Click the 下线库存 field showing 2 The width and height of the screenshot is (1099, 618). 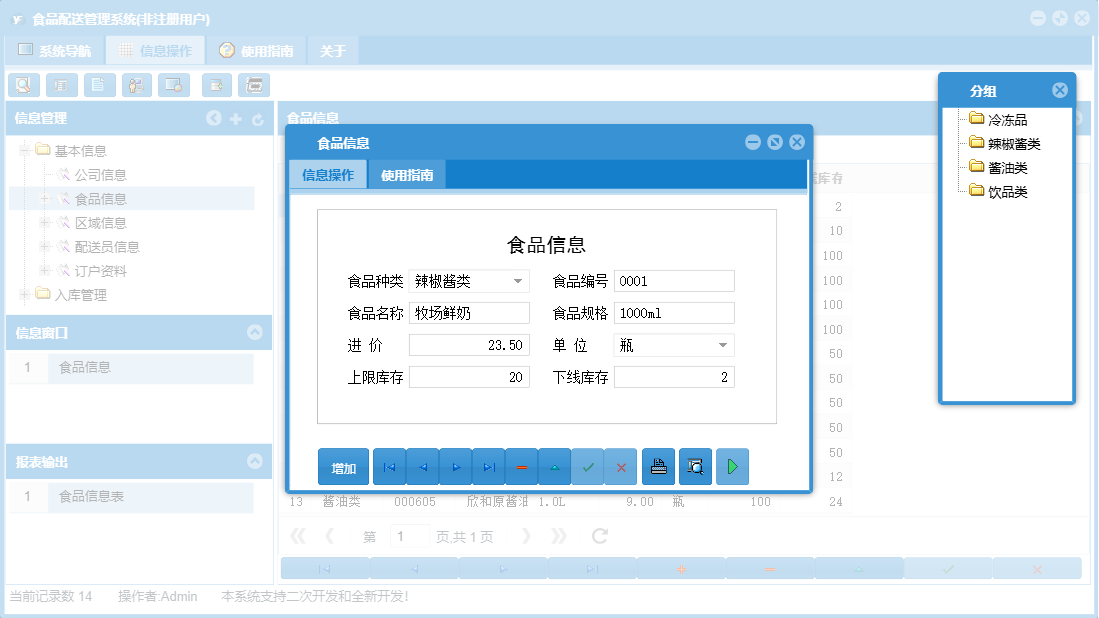[x=674, y=377]
